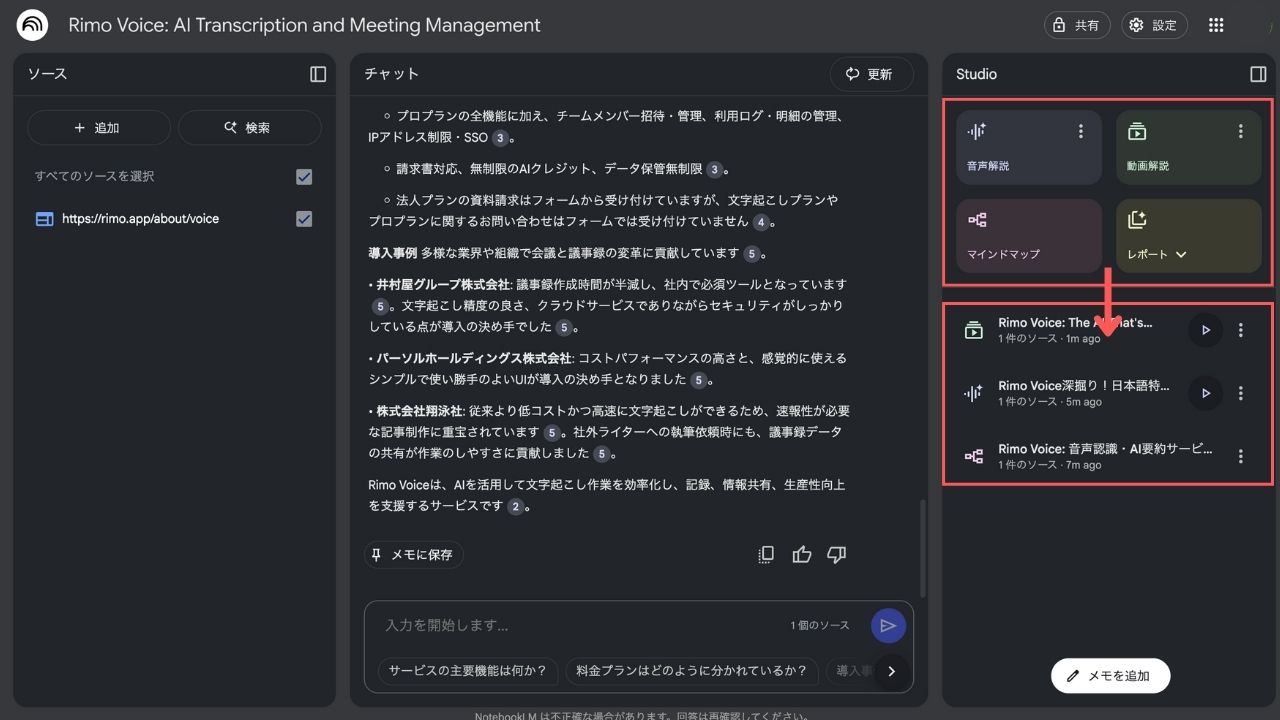This screenshot has height=720, width=1280.
Task: Give the response a thumbs up
Action: (x=801, y=555)
